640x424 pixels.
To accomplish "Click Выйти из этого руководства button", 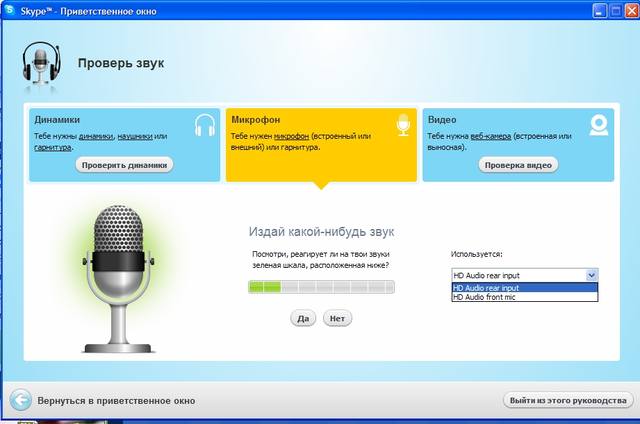I will click(x=568, y=400).
